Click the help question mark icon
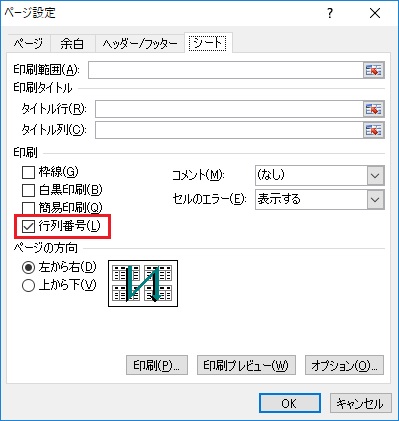The image size is (399, 421). tap(330, 13)
